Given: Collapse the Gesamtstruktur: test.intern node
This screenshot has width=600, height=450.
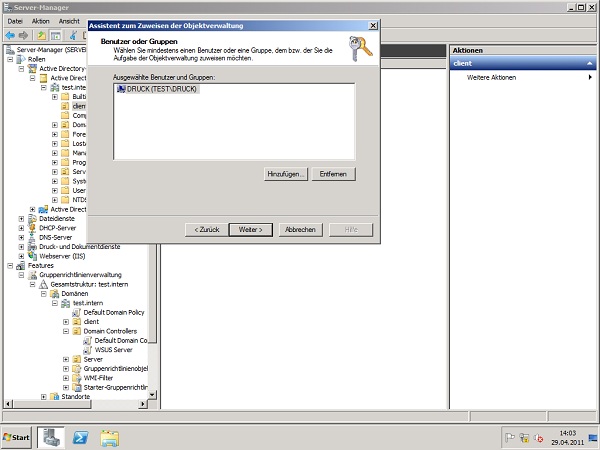Looking at the screenshot, I should pos(33,284).
